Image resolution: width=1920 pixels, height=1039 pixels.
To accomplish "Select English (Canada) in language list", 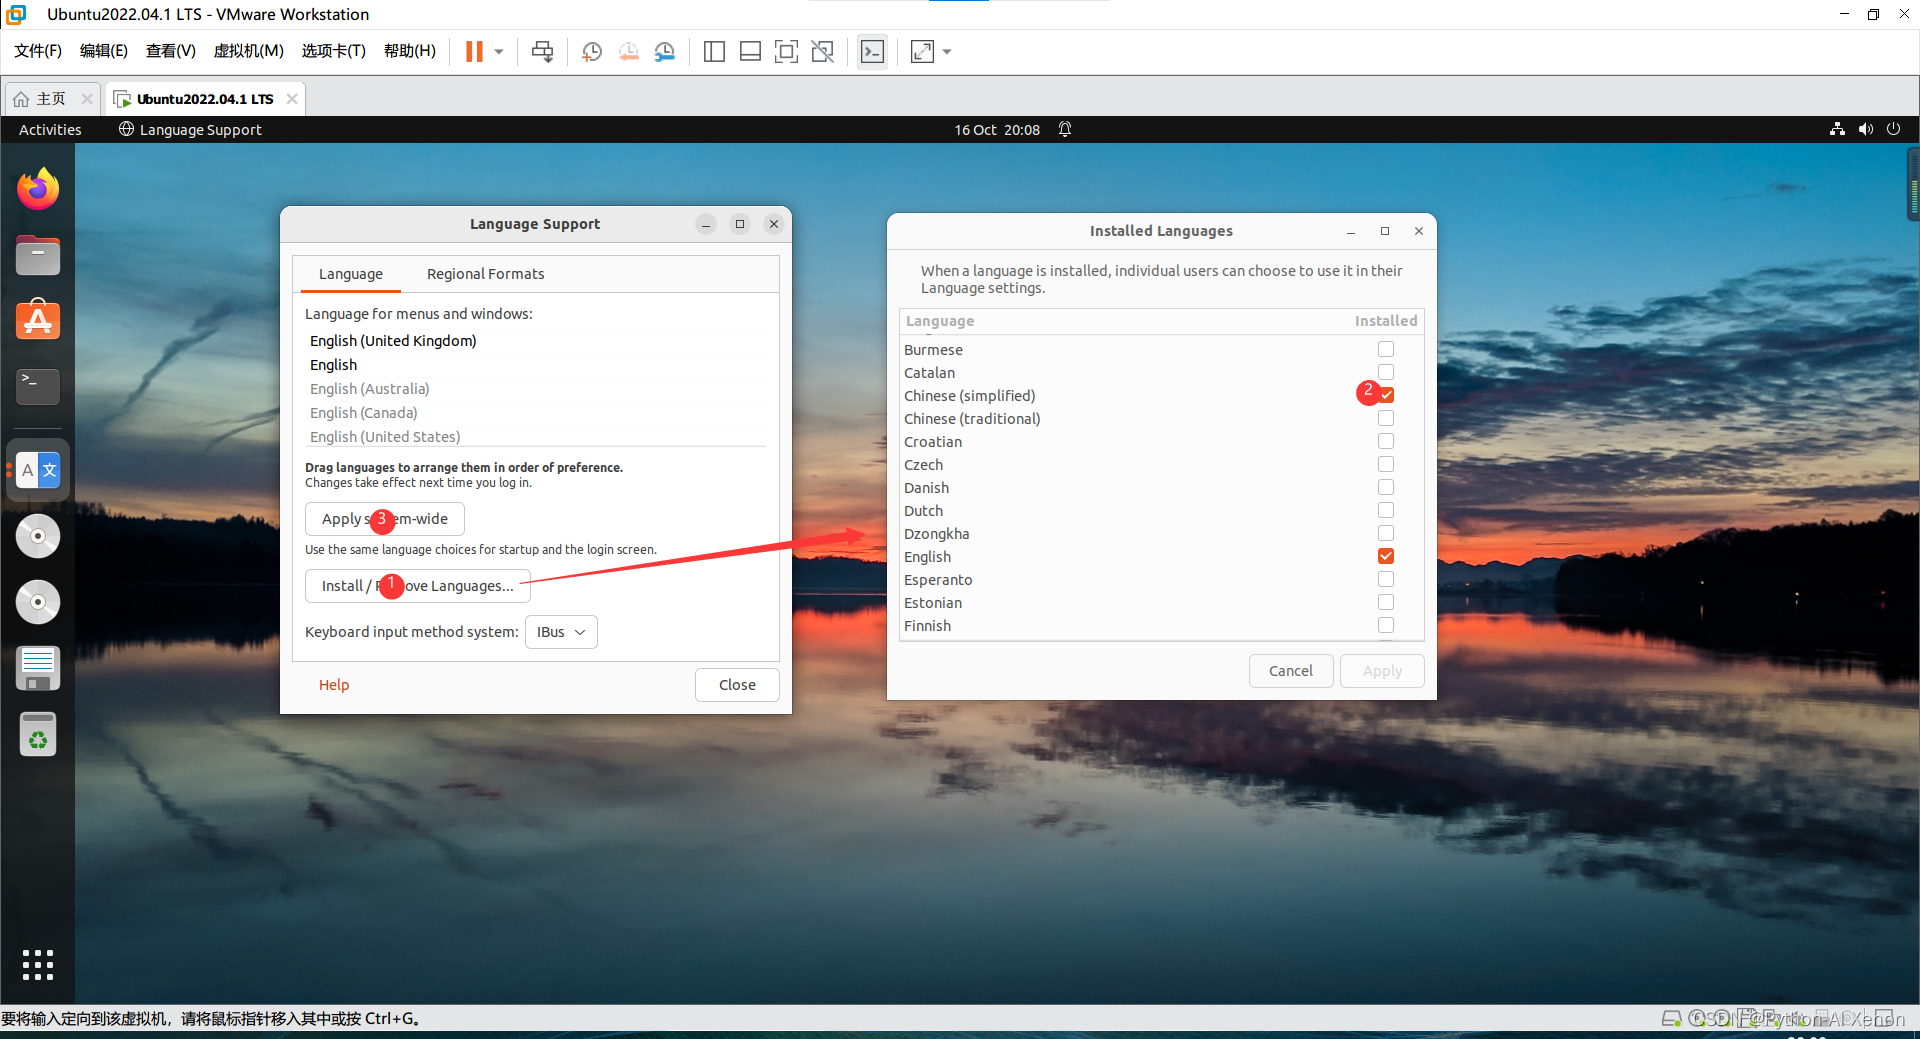I will tap(535, 413).
